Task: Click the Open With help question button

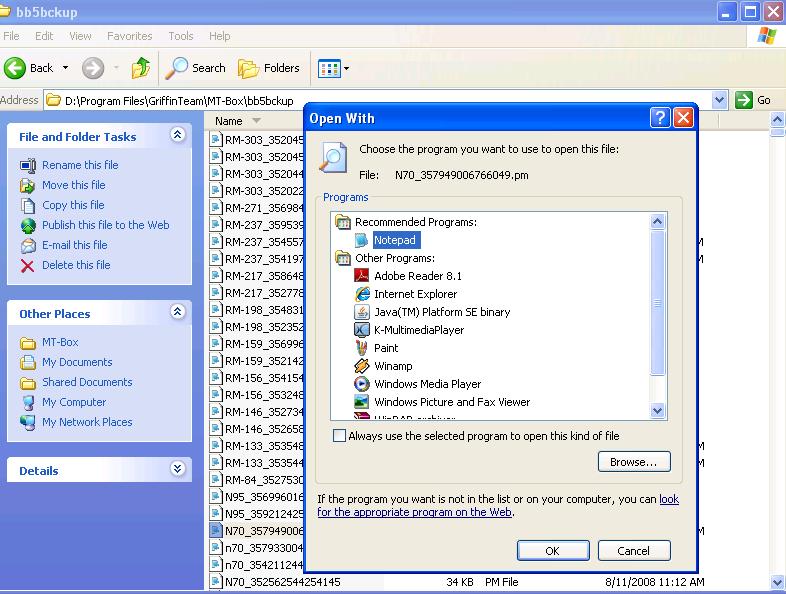Action: (660, 118)
